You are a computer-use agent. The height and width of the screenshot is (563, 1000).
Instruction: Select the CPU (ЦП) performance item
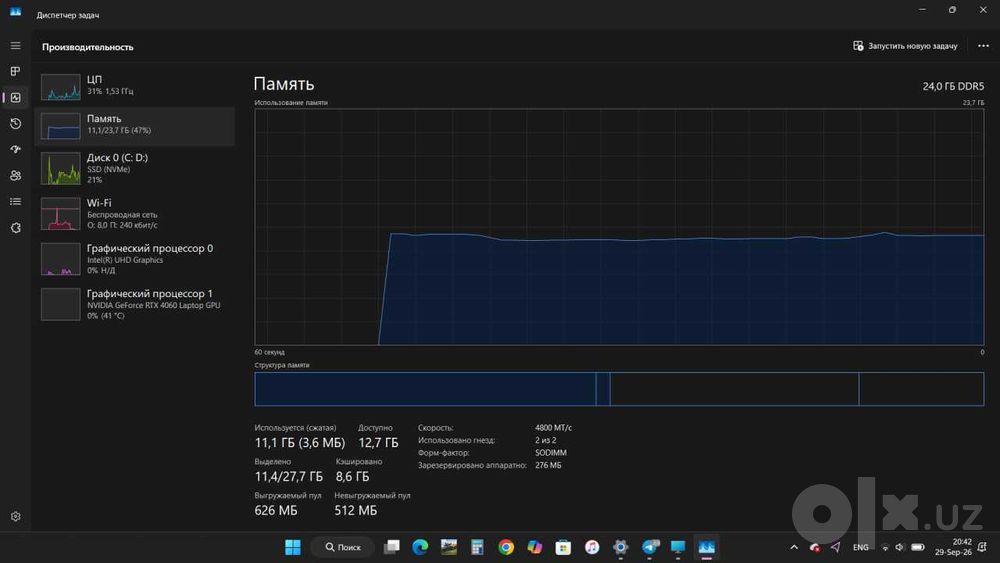[x=135, y=86]
